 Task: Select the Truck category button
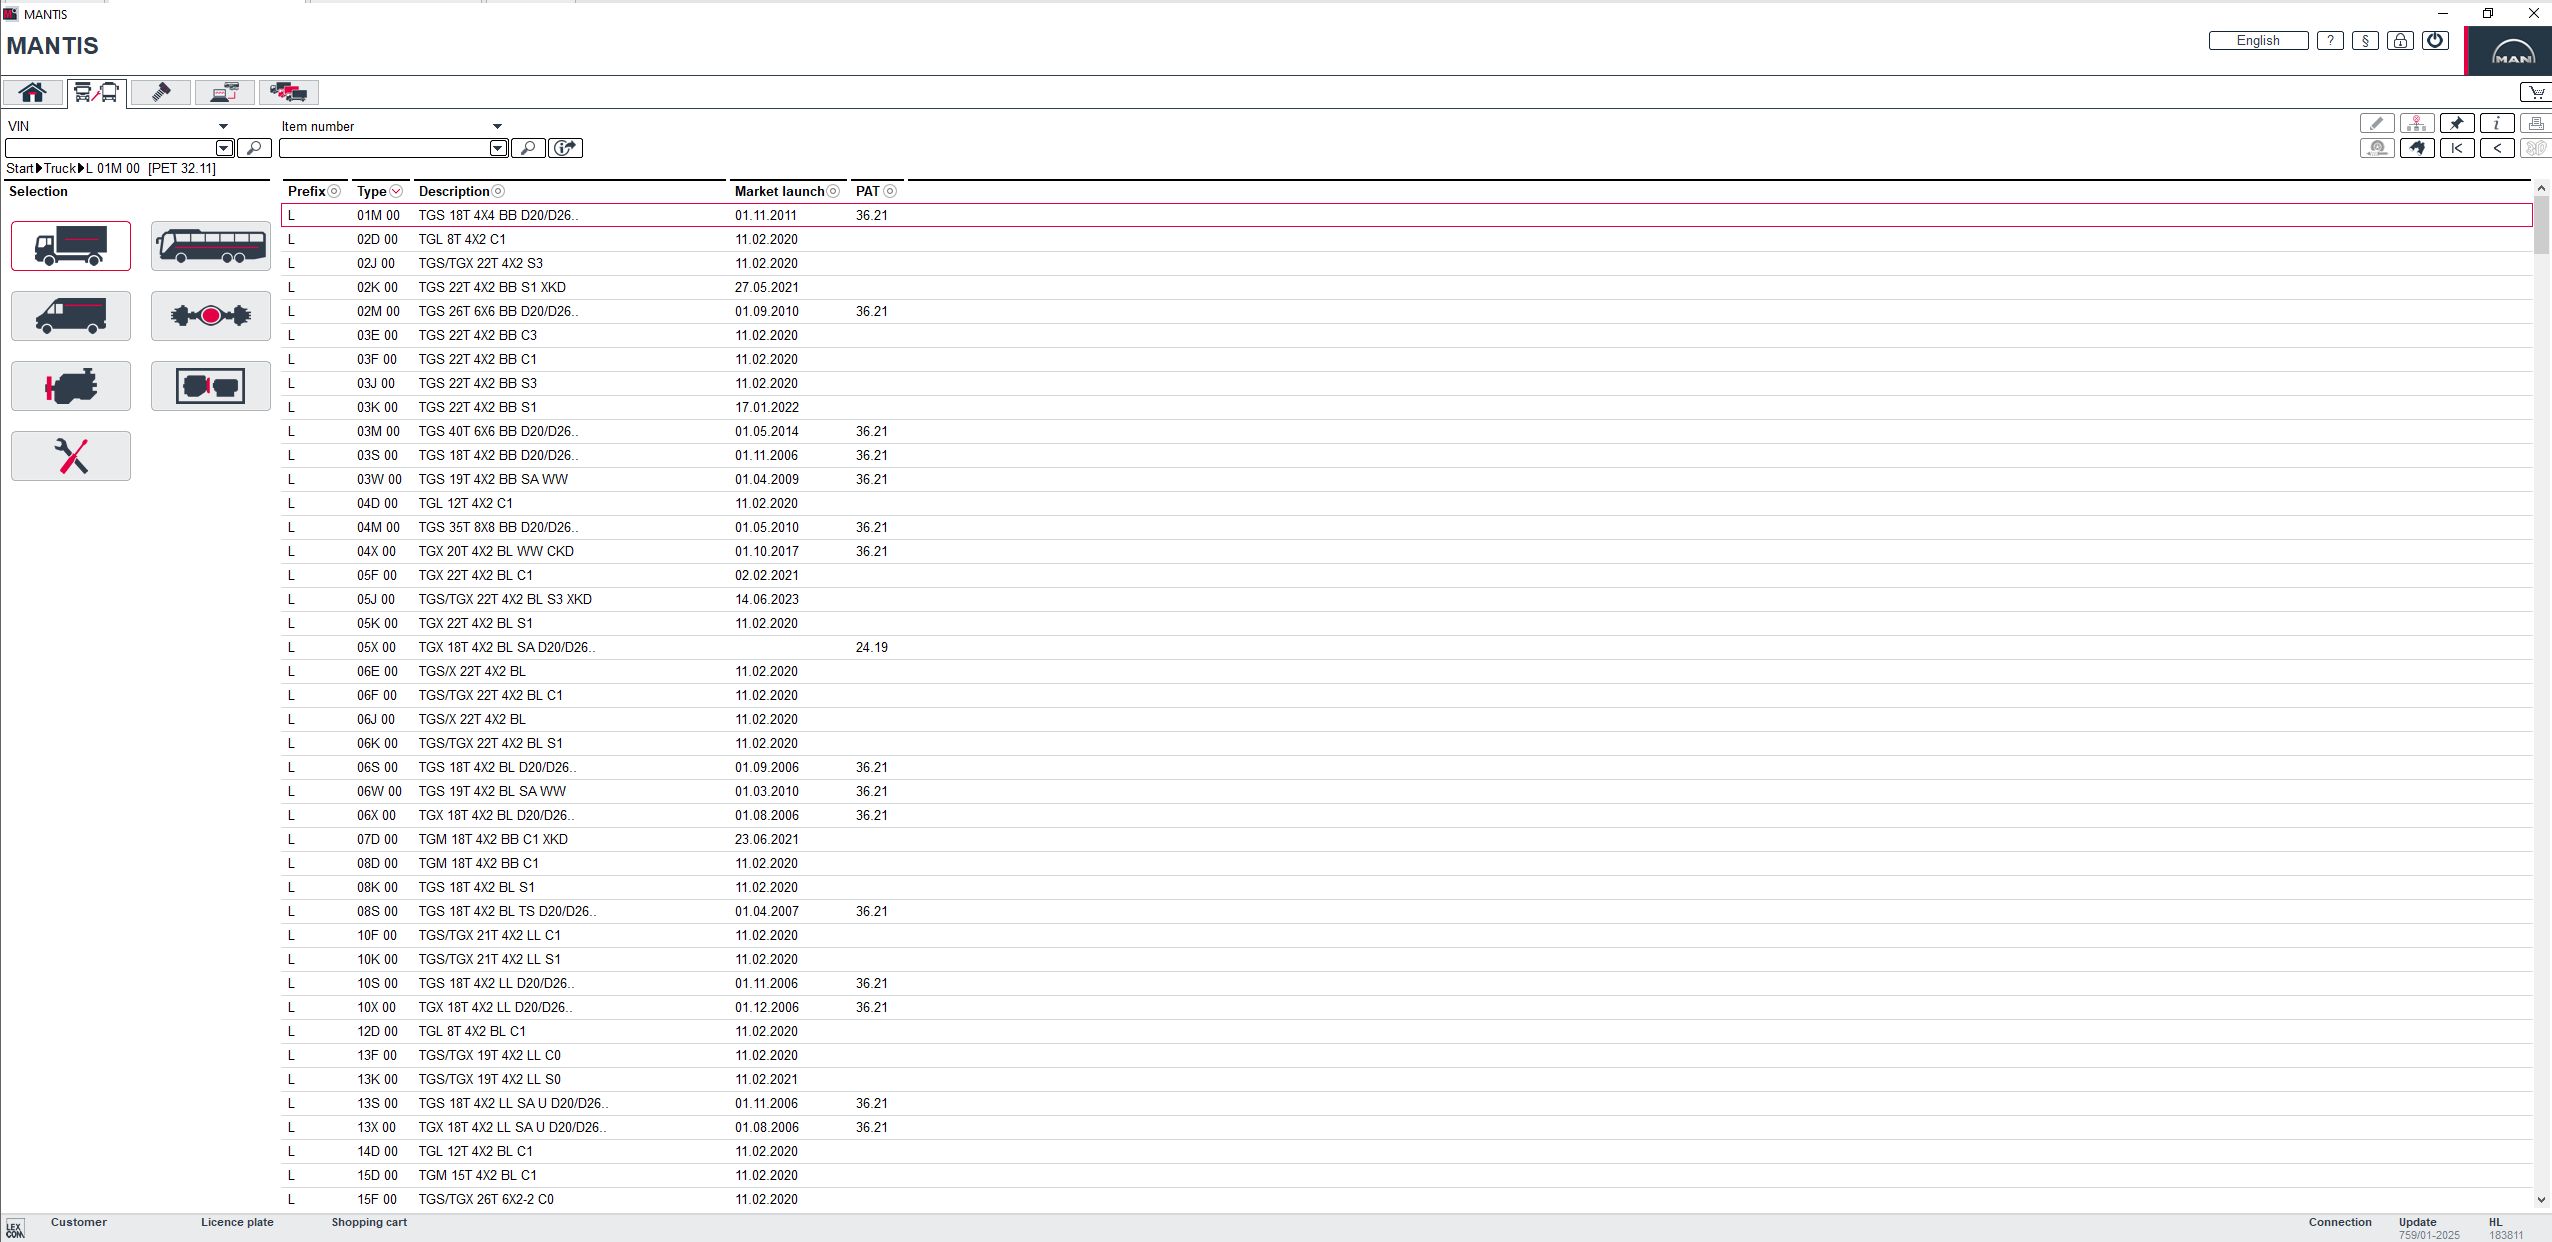[x=71, y=246]
